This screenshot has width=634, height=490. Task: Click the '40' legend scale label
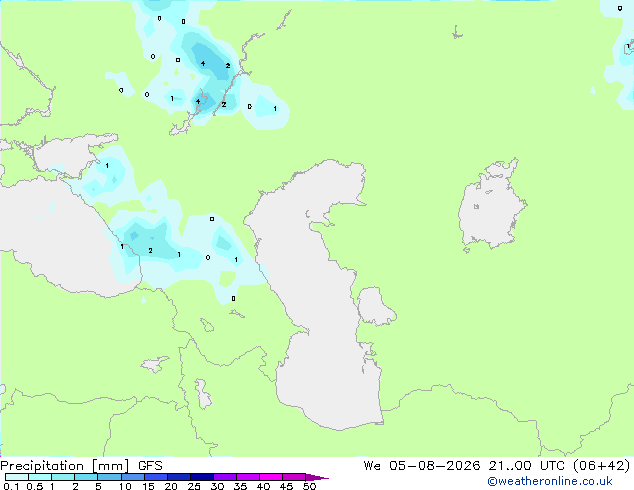coord(263,486)
